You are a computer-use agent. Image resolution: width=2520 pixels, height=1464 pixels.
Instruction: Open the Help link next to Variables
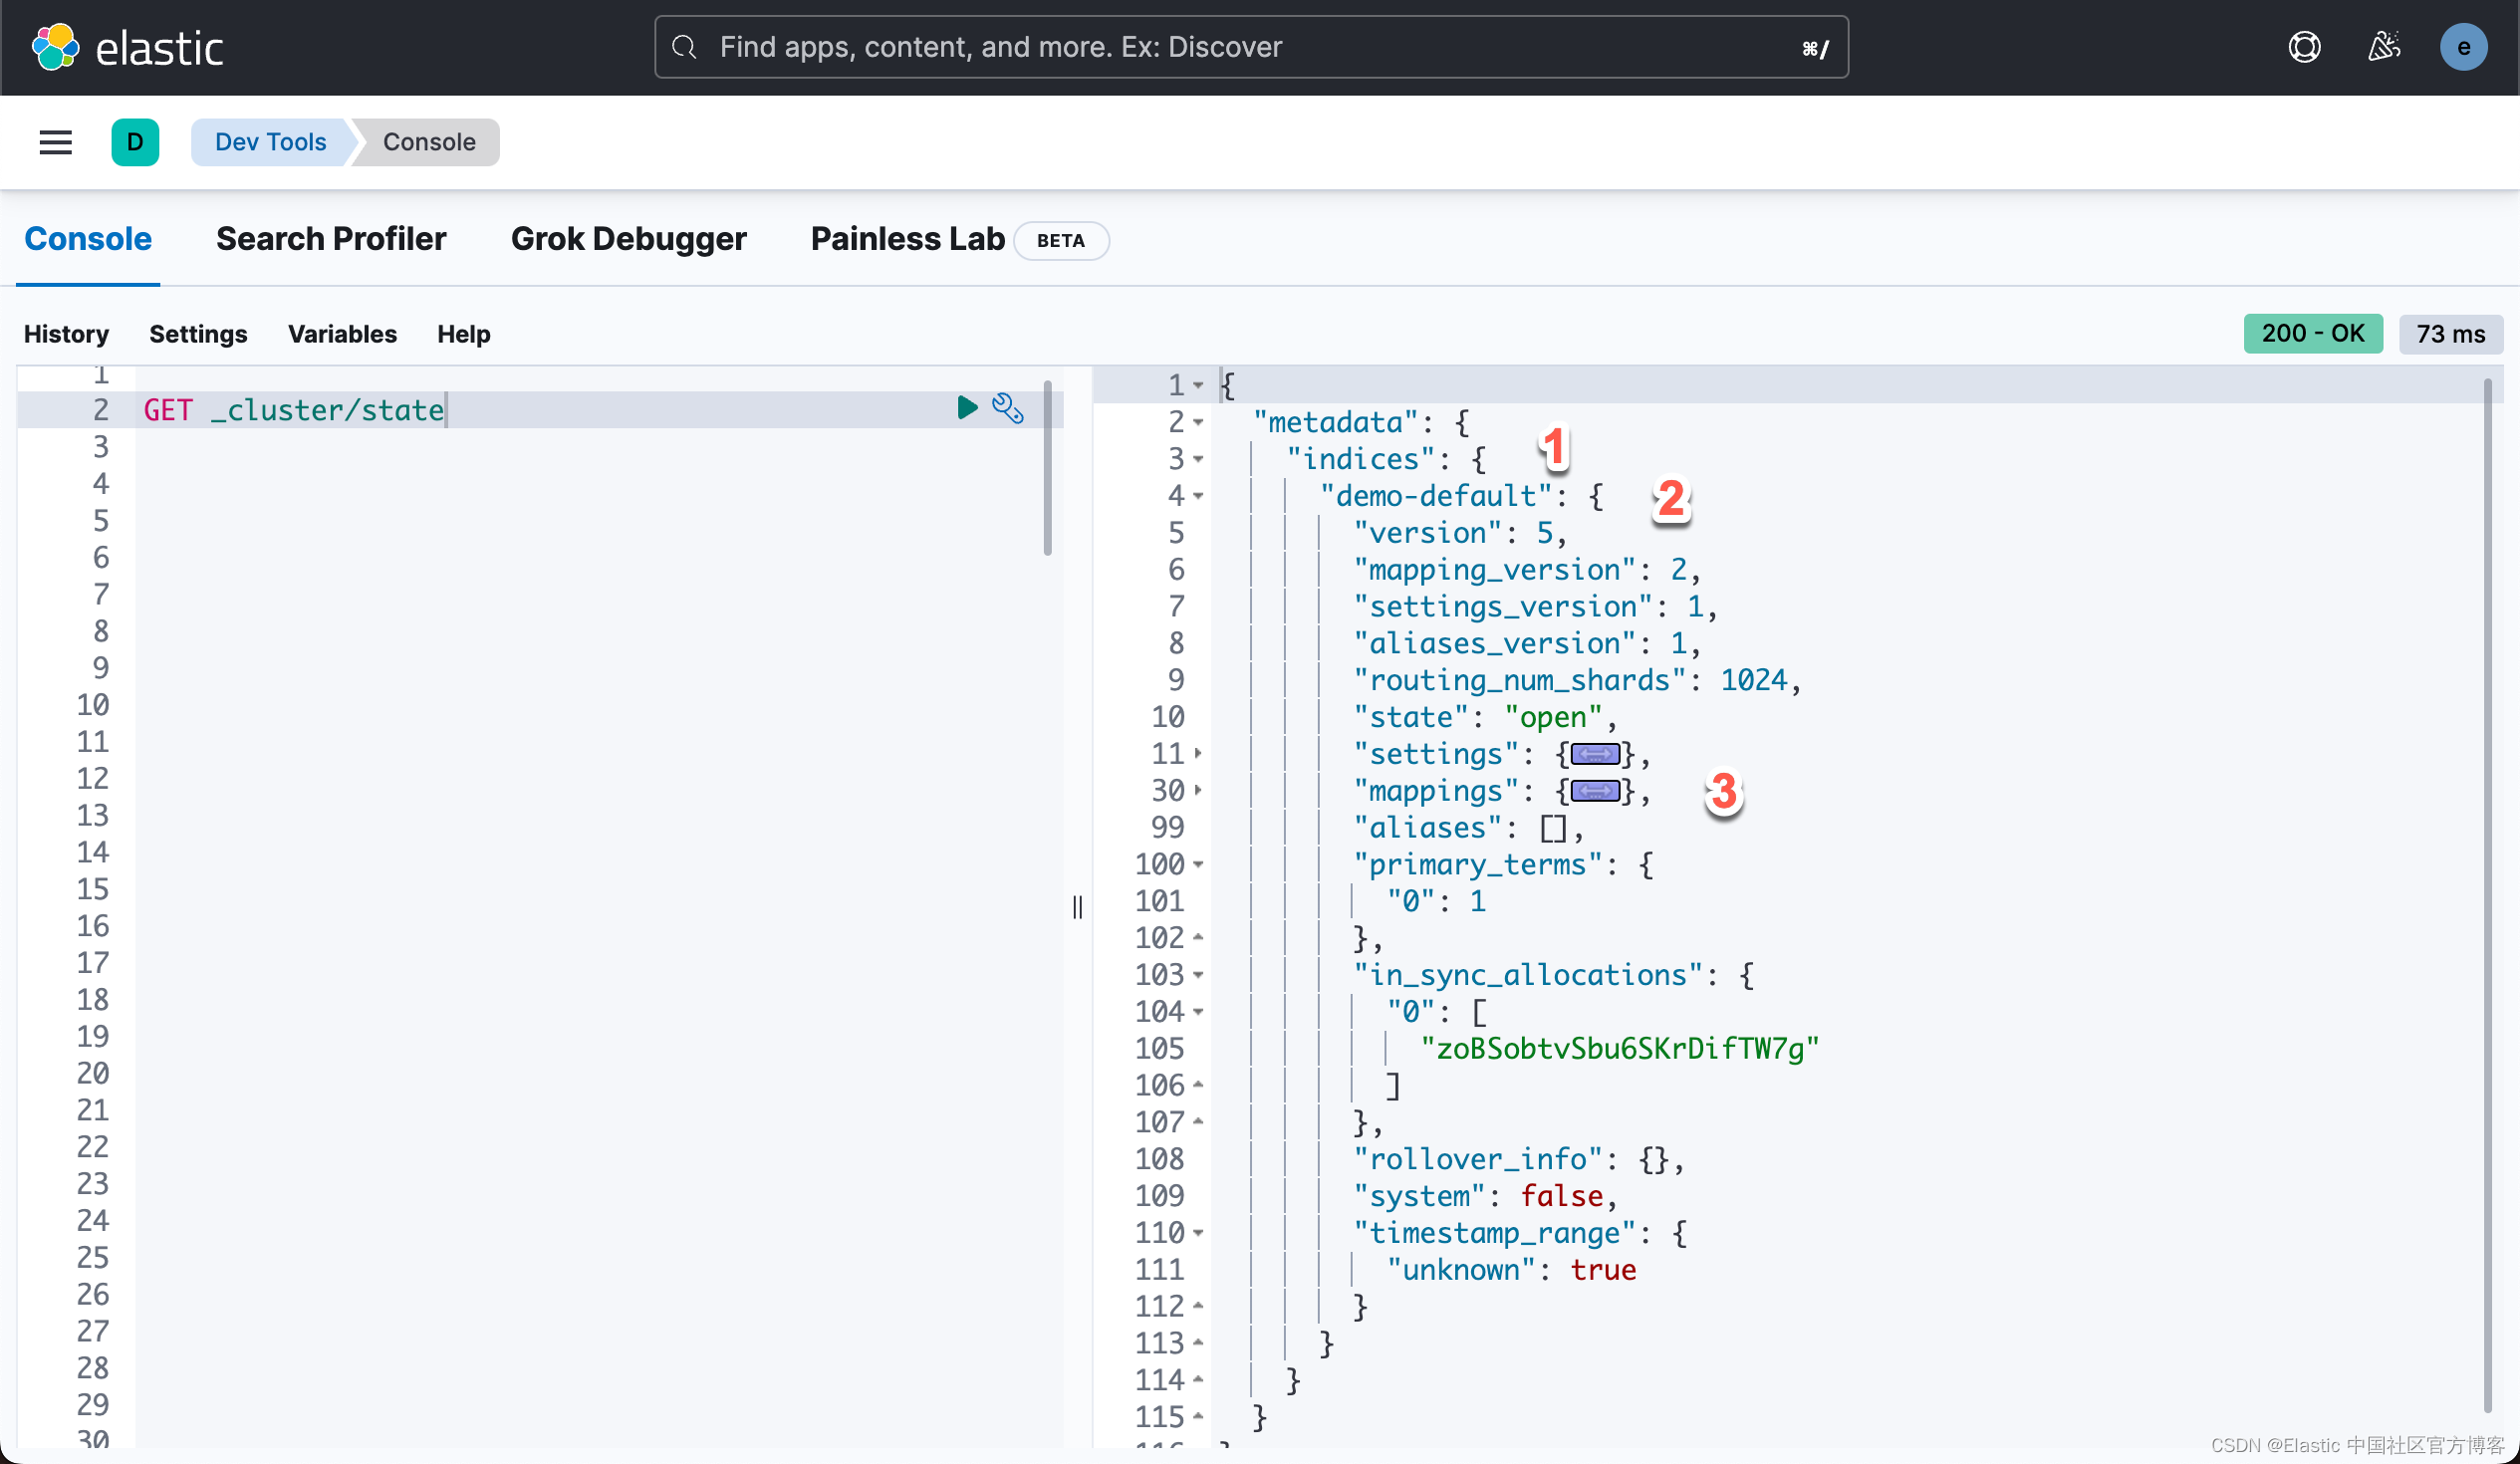(x=463, y=334)
